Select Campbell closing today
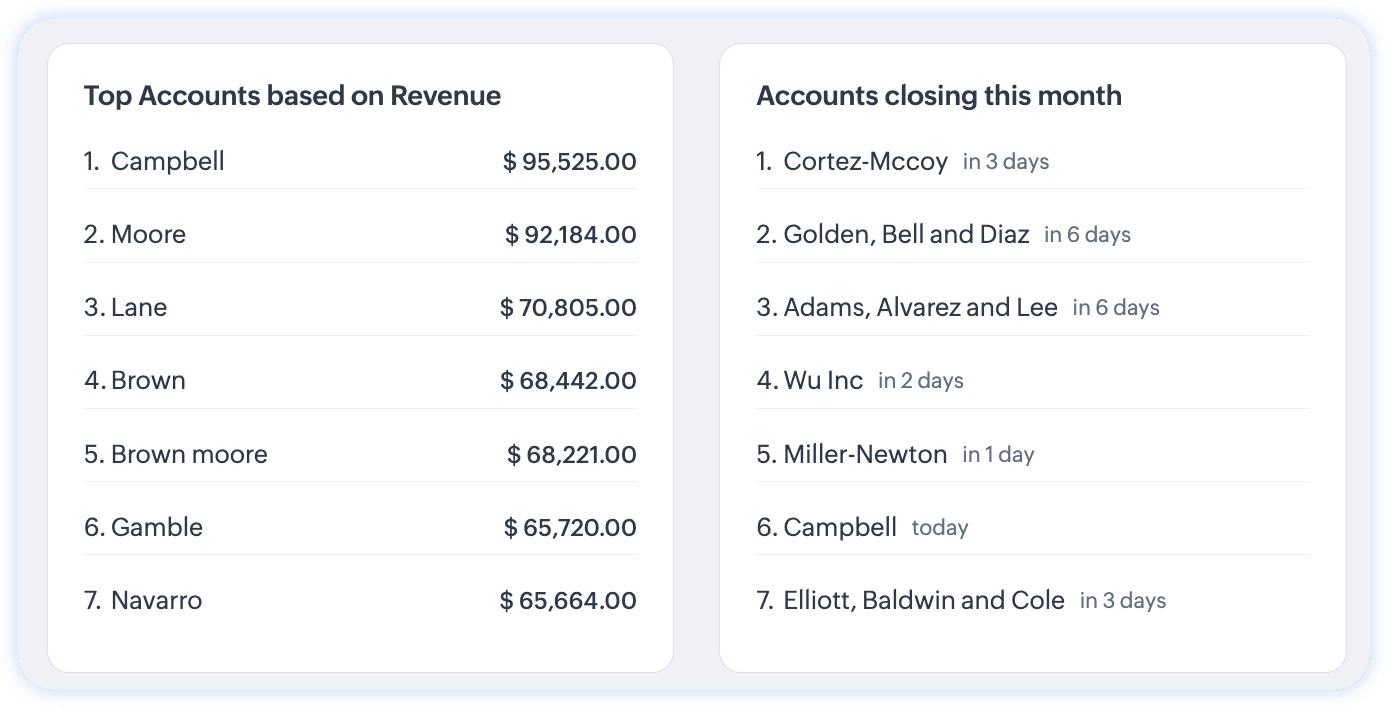 (x=840, y=528)
